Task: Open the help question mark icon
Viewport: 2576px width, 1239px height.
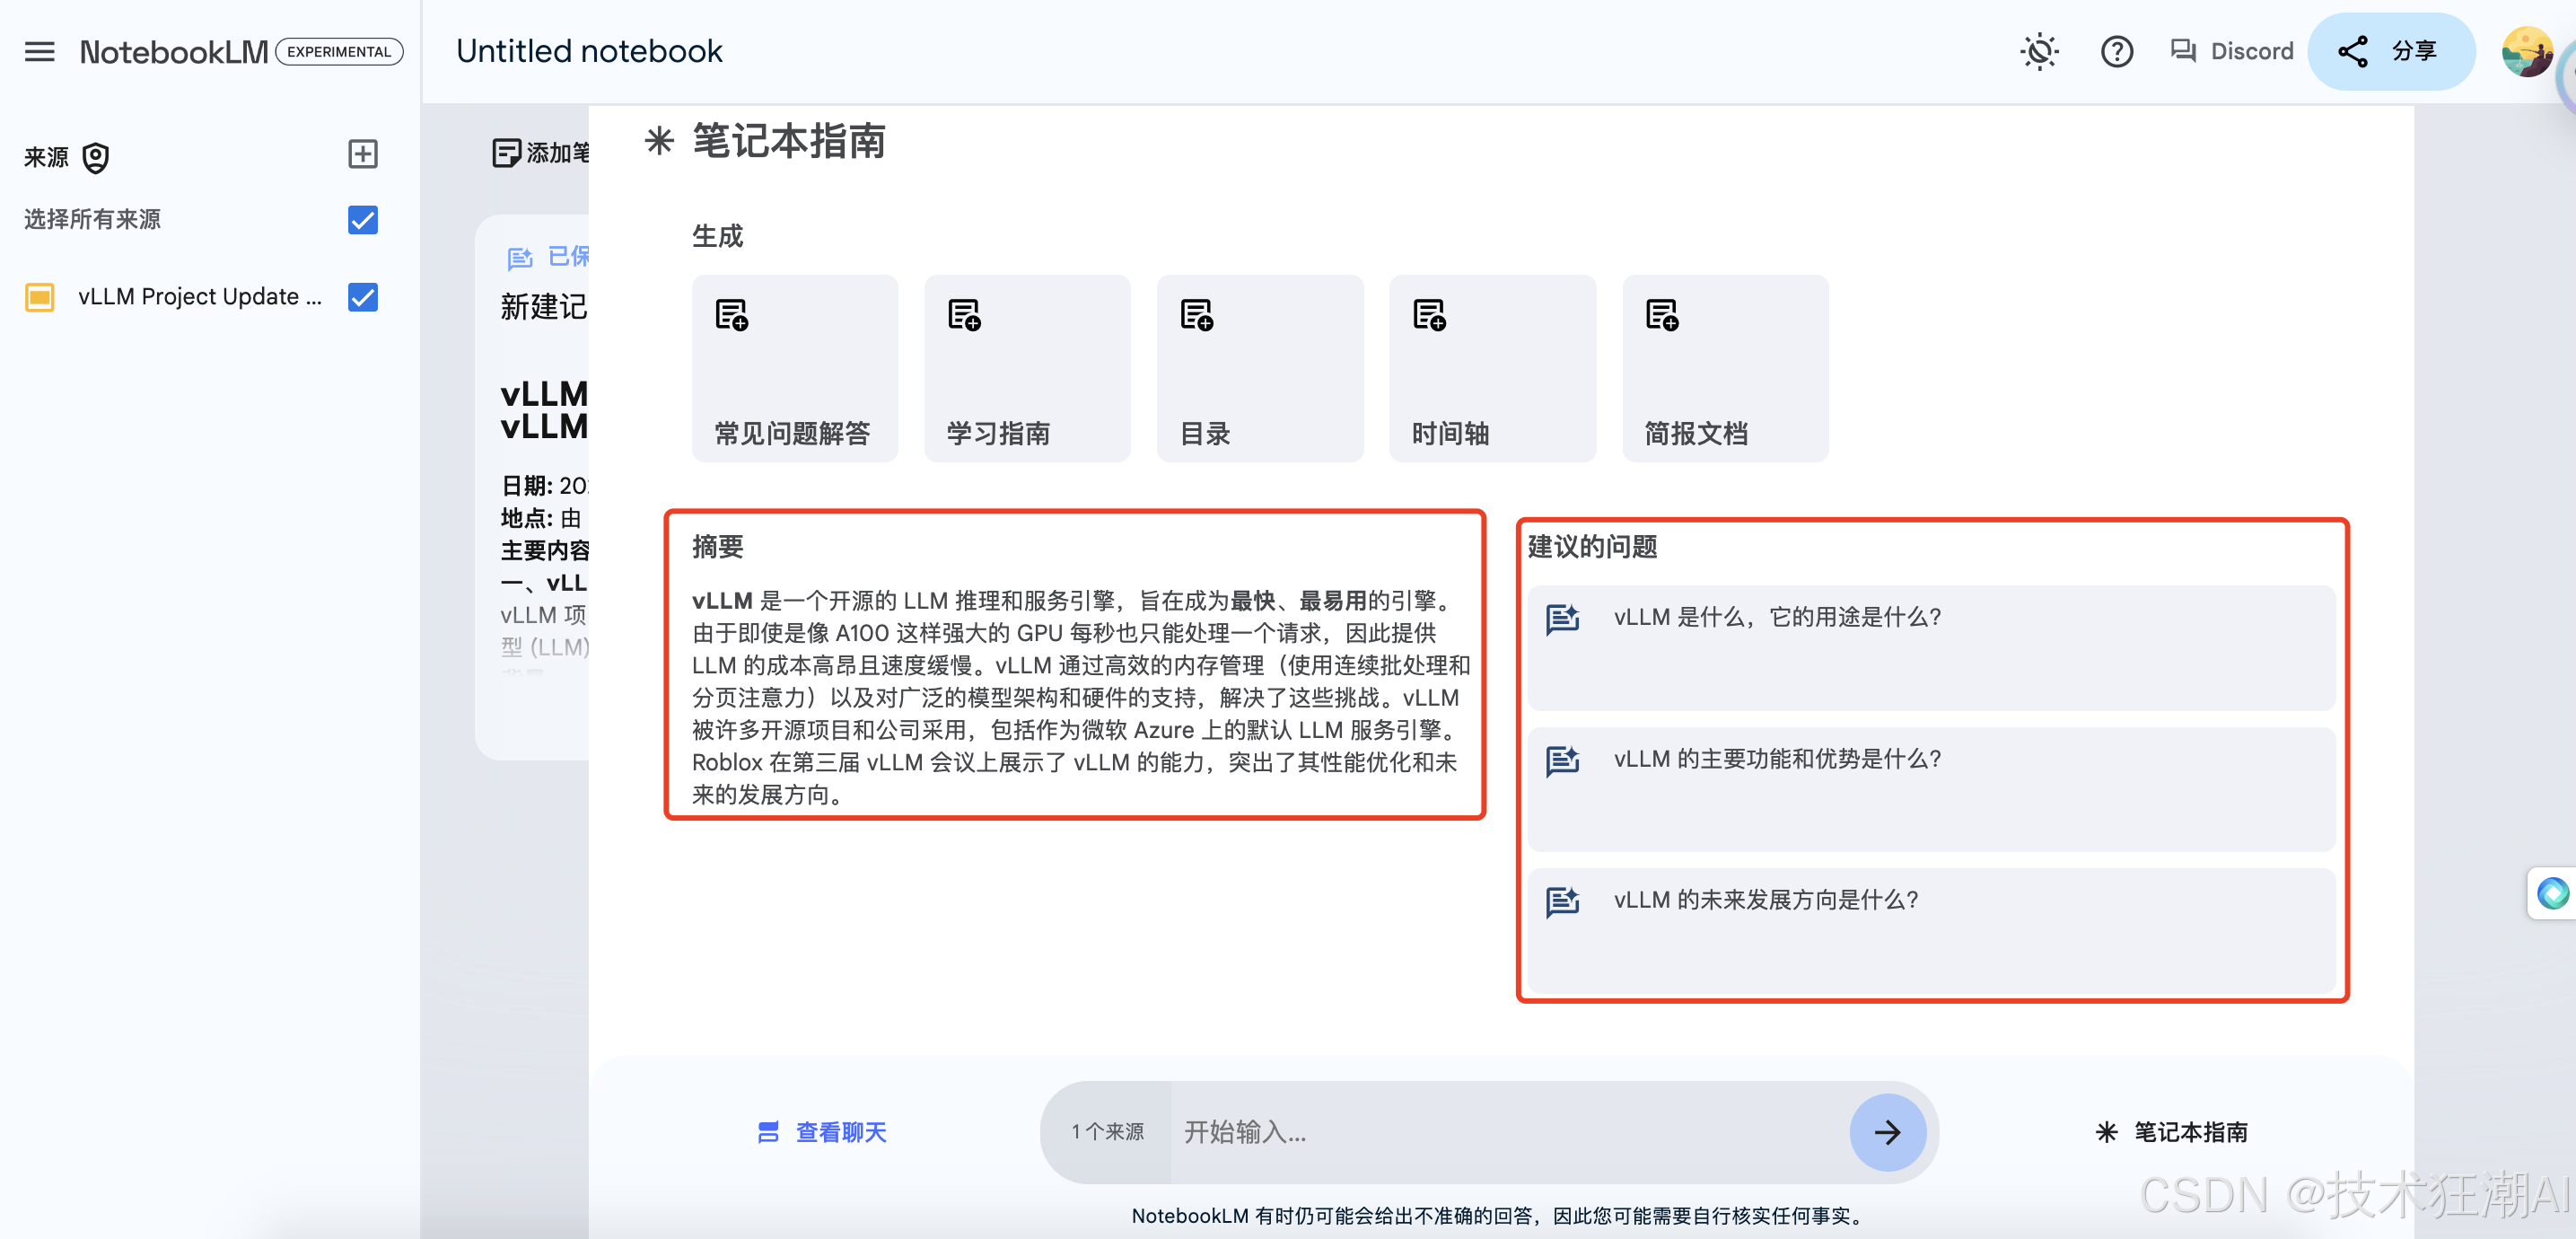Action: [2116, 51]
